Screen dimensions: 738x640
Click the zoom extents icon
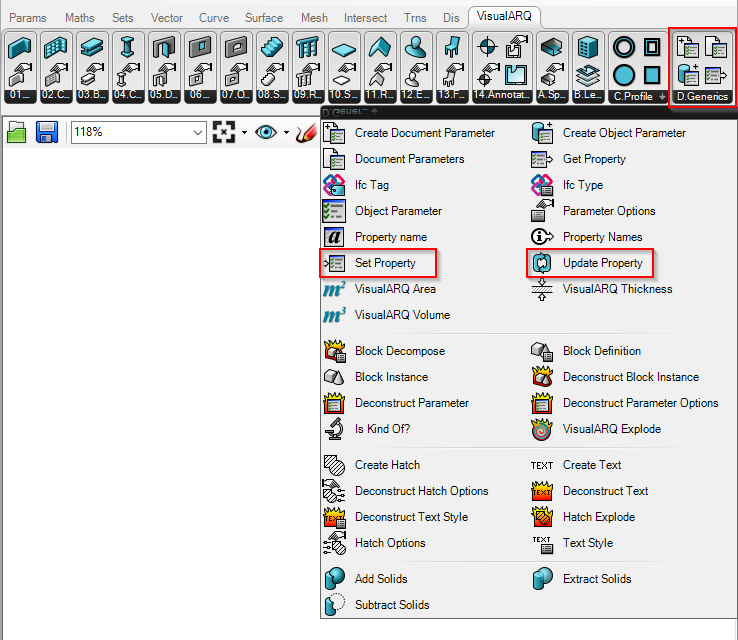tap(224, 132)
